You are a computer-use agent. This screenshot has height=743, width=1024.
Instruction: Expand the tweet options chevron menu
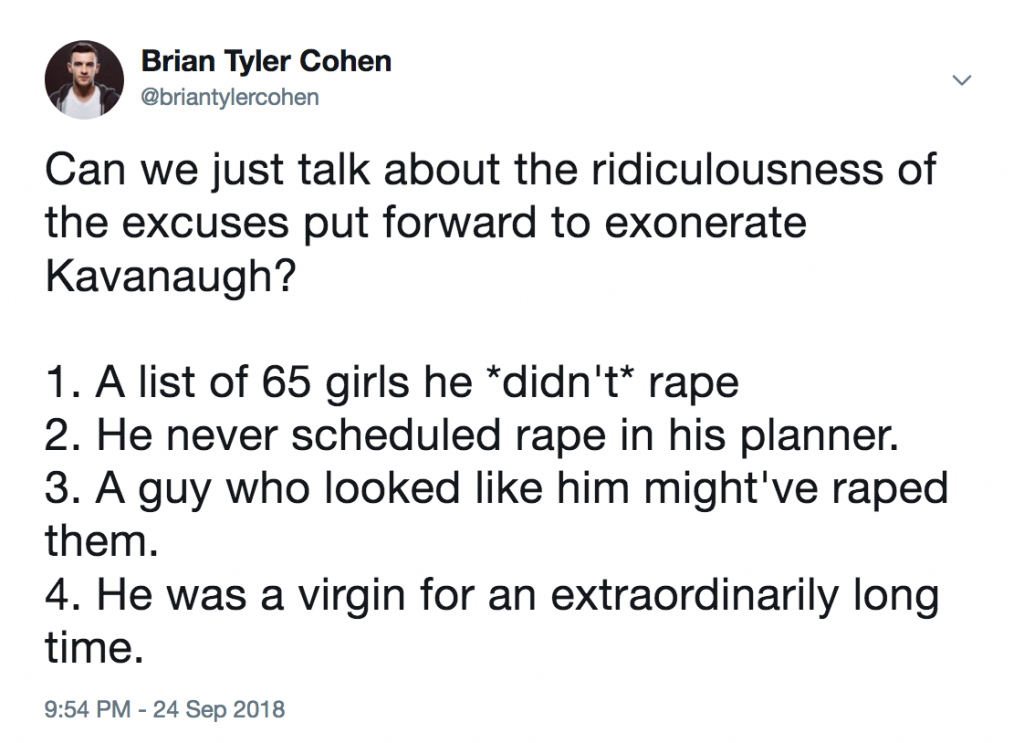point(962,79)
